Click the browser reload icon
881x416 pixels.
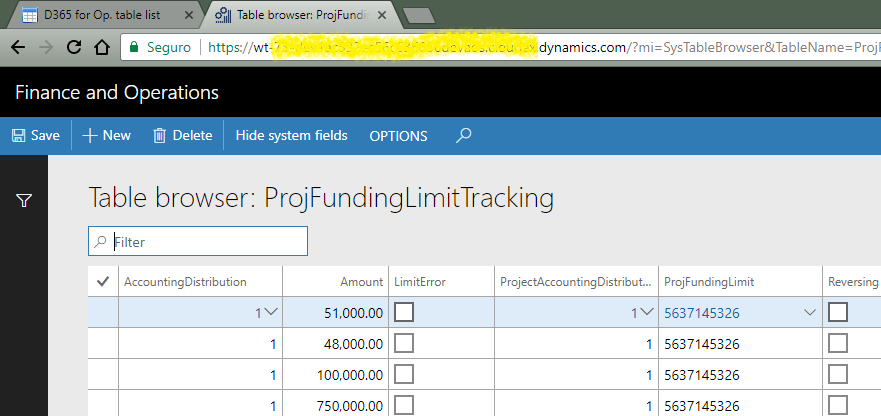pos(73,47)
